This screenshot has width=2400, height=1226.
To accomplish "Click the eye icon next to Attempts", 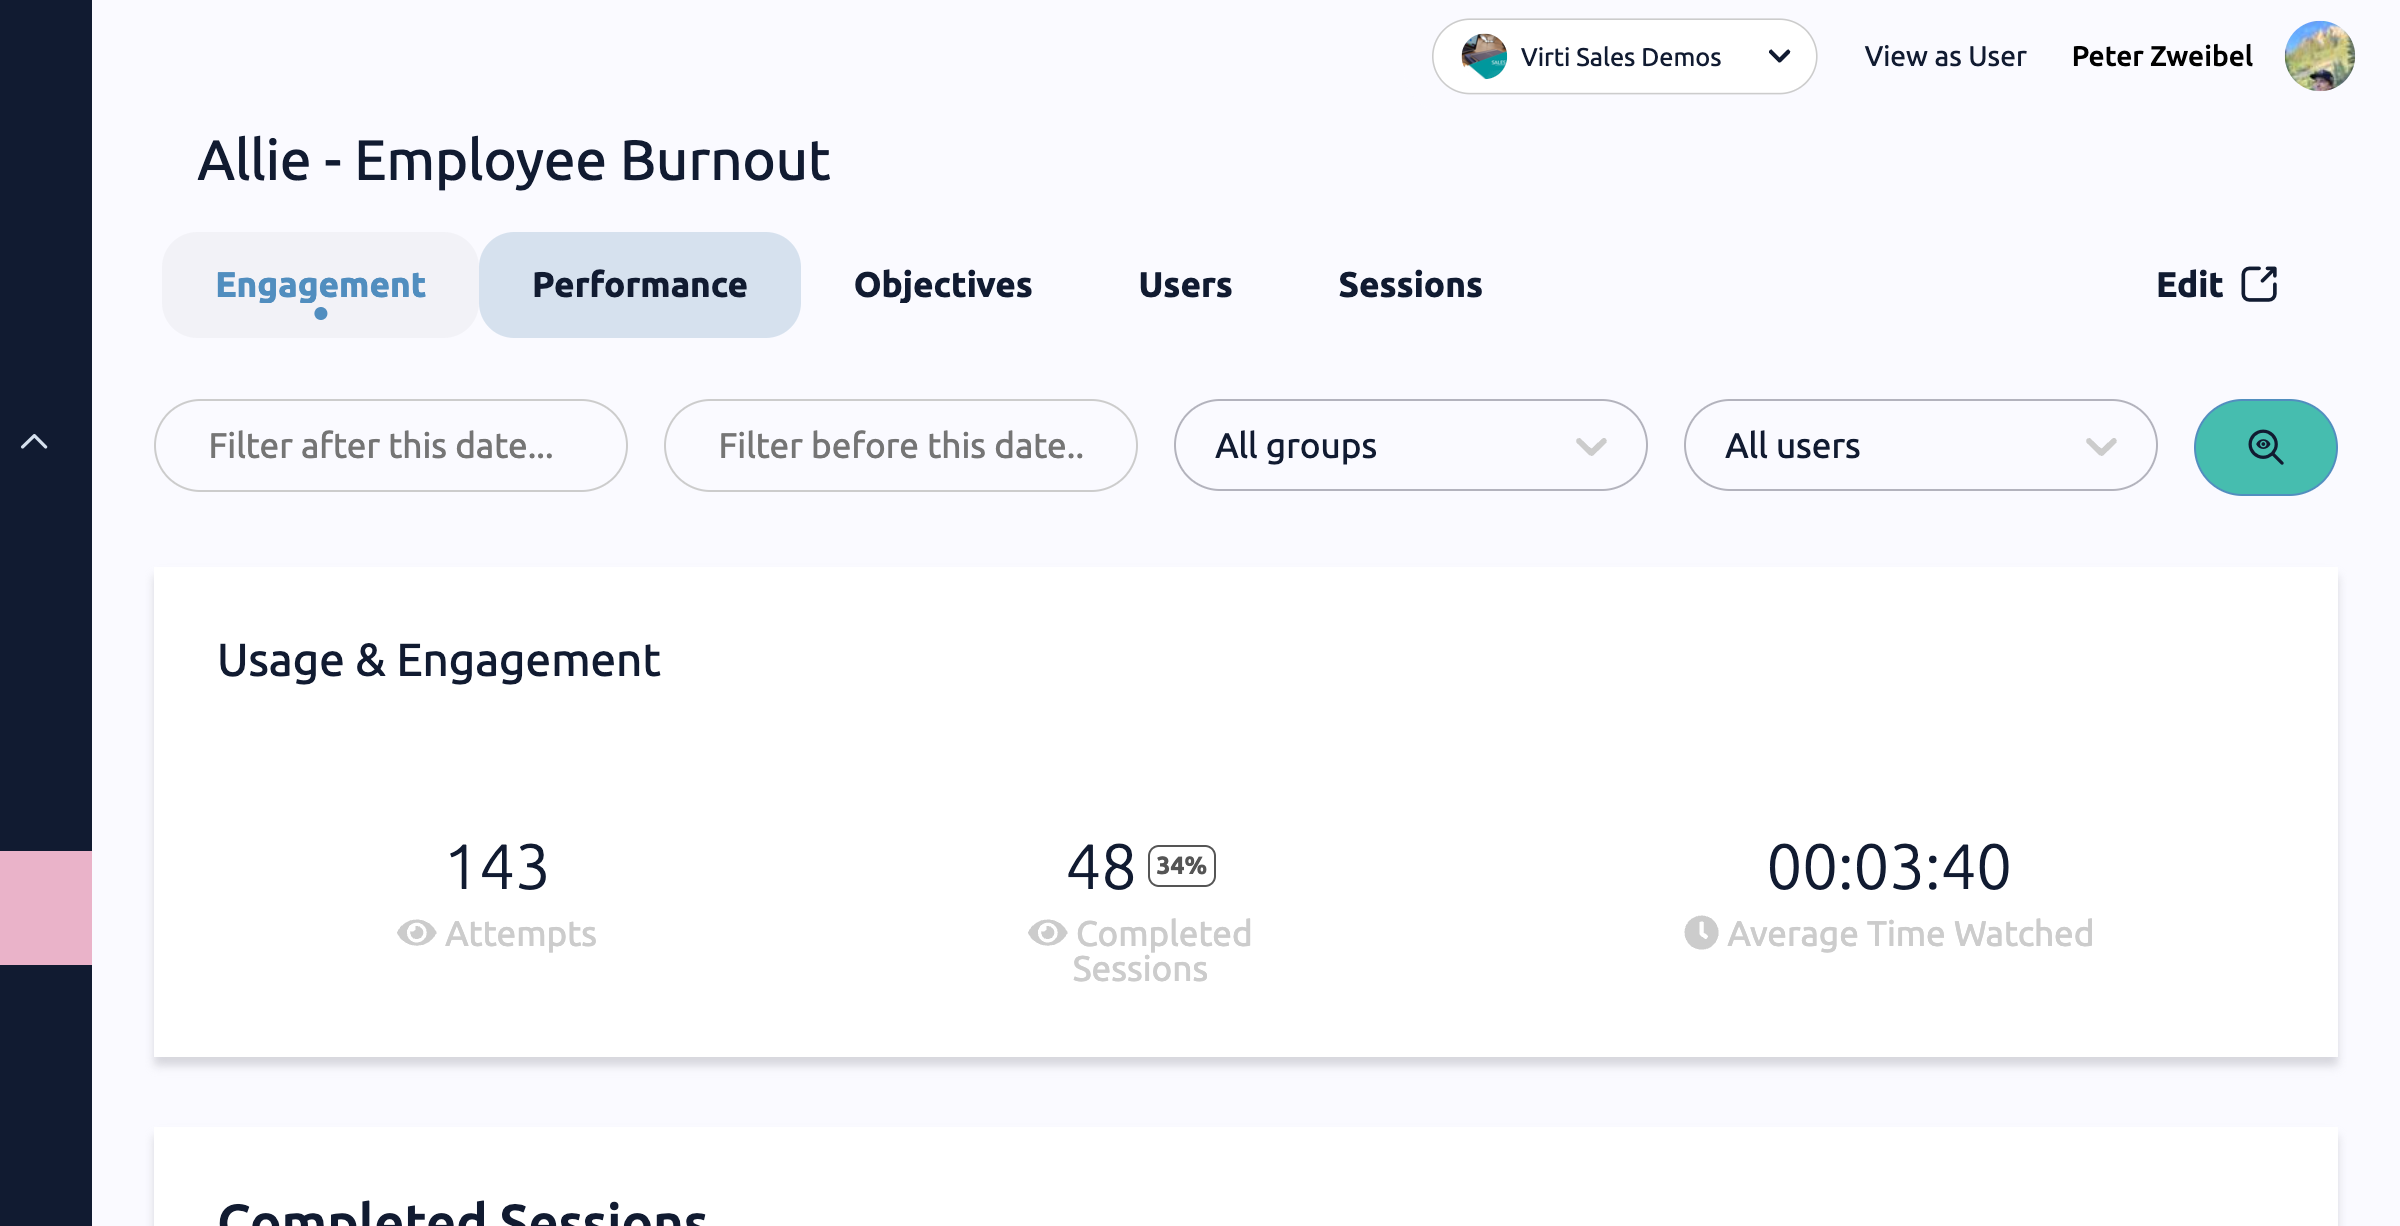I will tap(416, 933).
